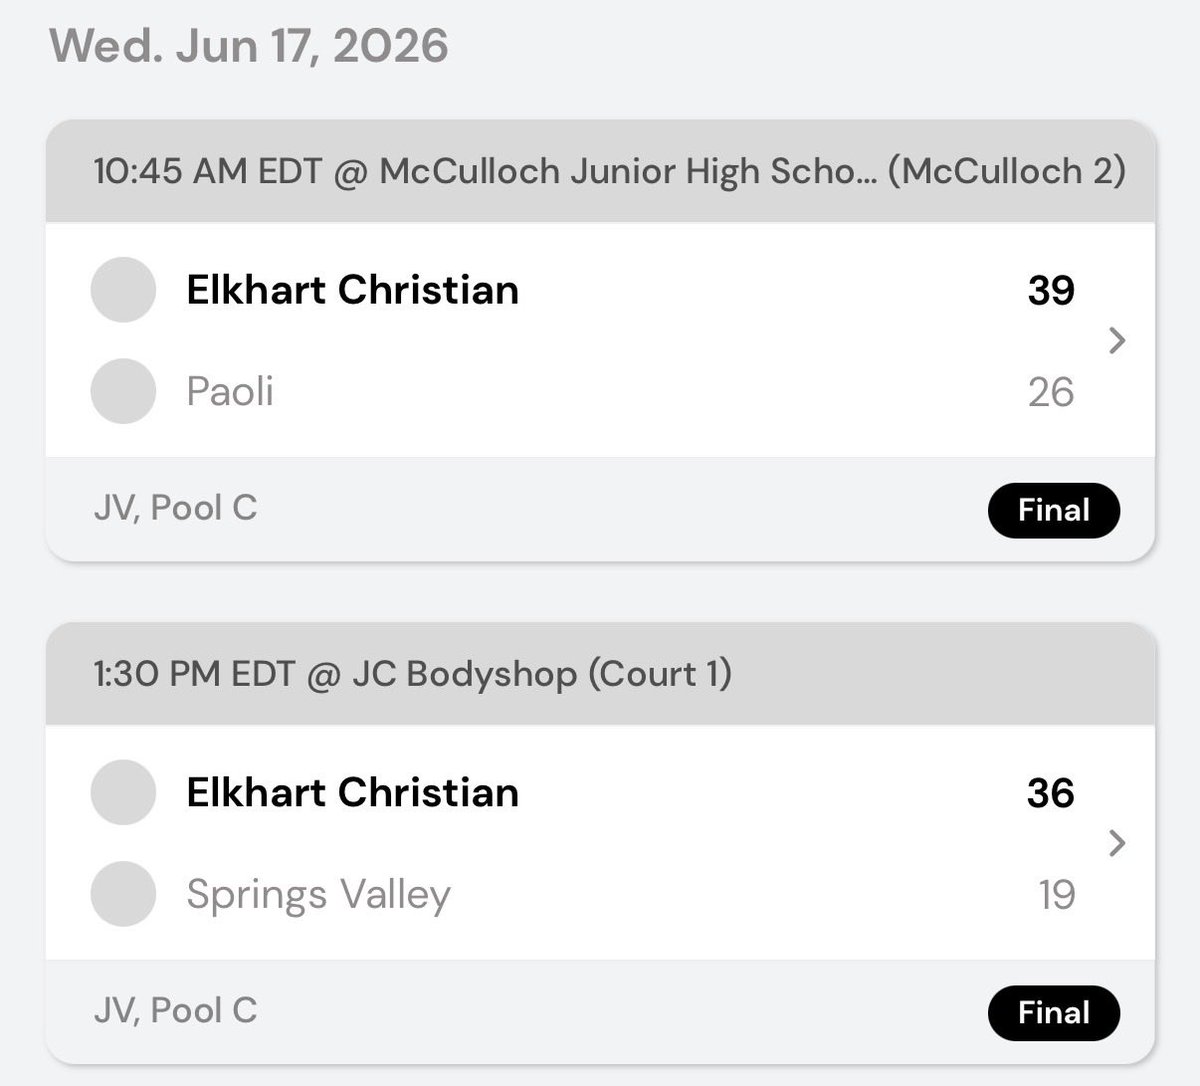
Task: Select the Springs Valley team name
Action: 318,895
